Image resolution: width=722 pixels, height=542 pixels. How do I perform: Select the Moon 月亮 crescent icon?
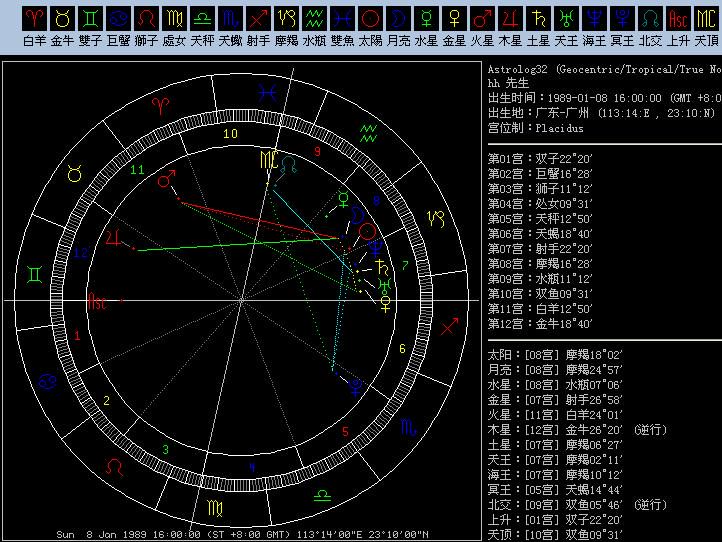[398, 18]
